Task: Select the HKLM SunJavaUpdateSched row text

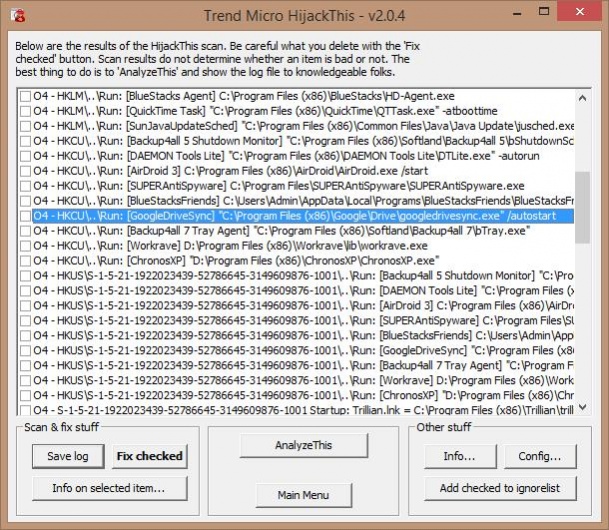Action: point(303,126)
